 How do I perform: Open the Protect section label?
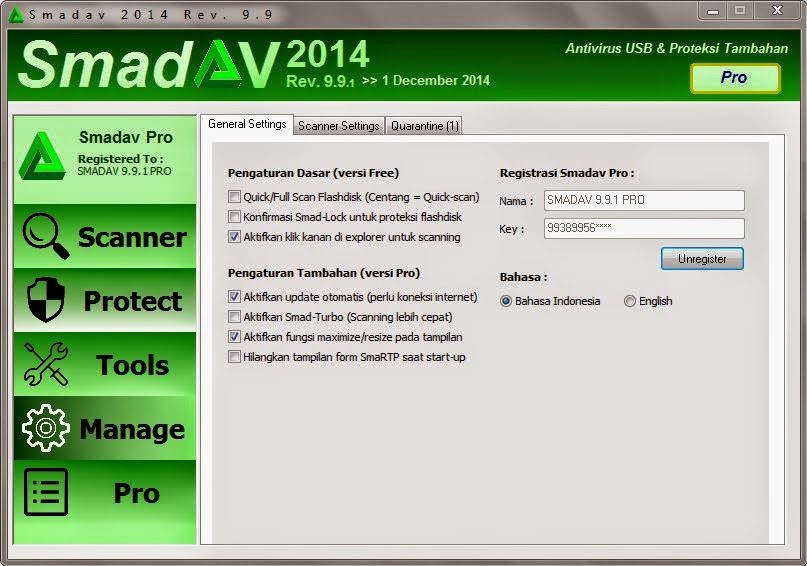[x=133, y=301]
